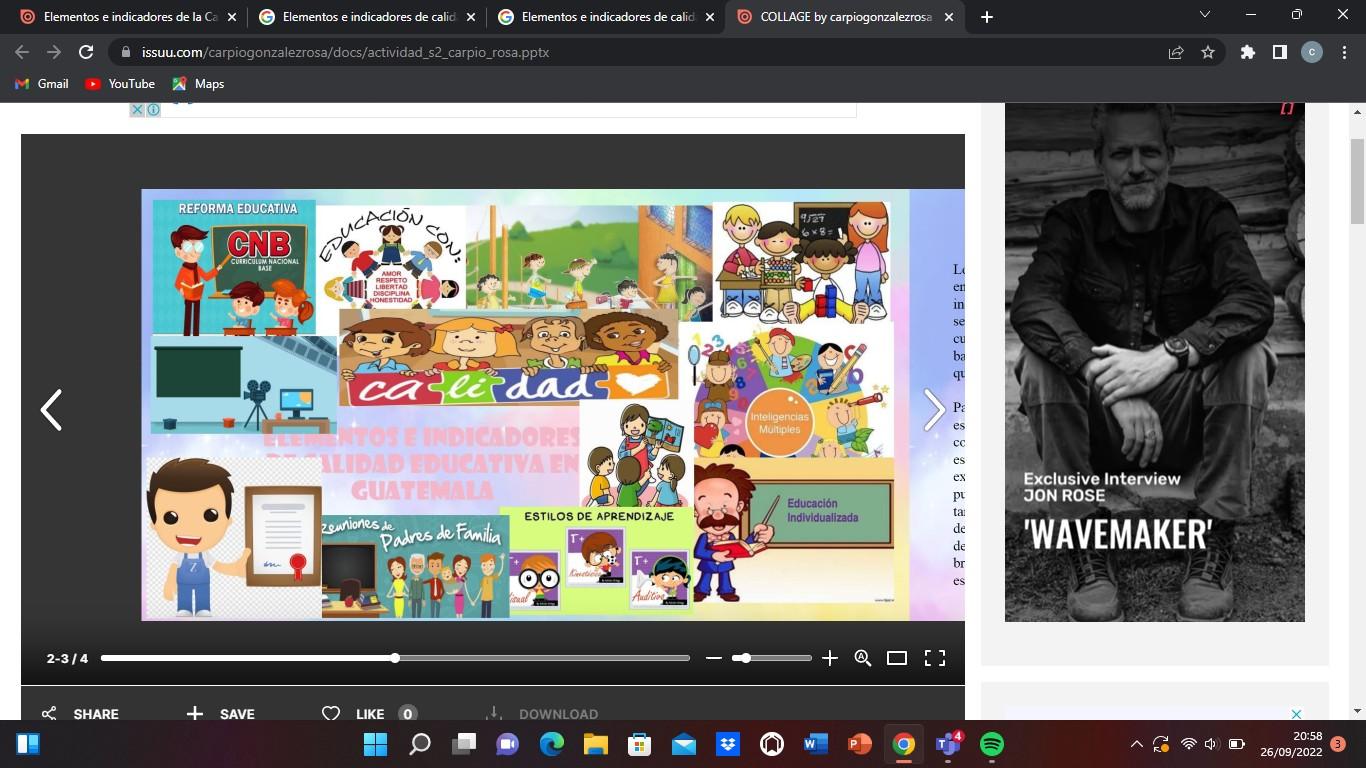
Task: Close the top banner ad
Action: coord(138,109)
